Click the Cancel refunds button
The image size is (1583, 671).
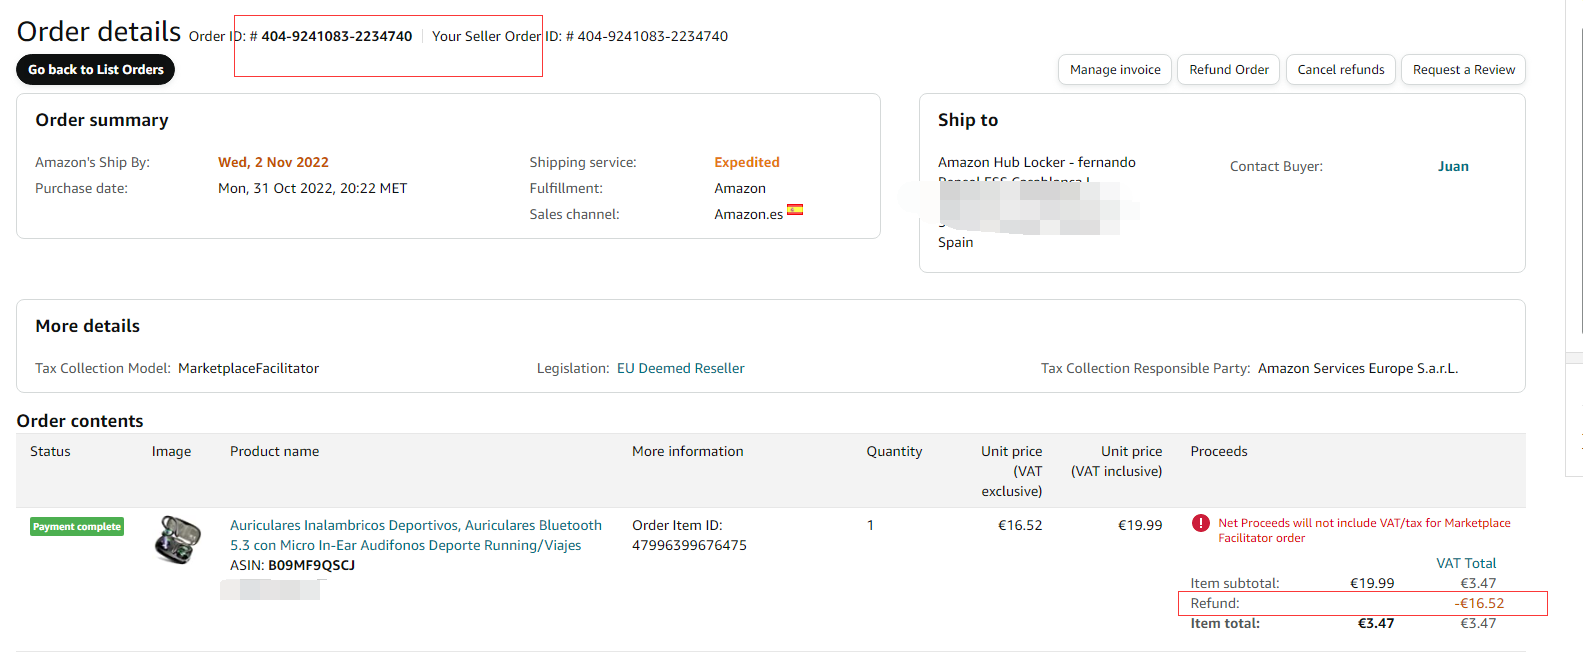click(1340, 70)
